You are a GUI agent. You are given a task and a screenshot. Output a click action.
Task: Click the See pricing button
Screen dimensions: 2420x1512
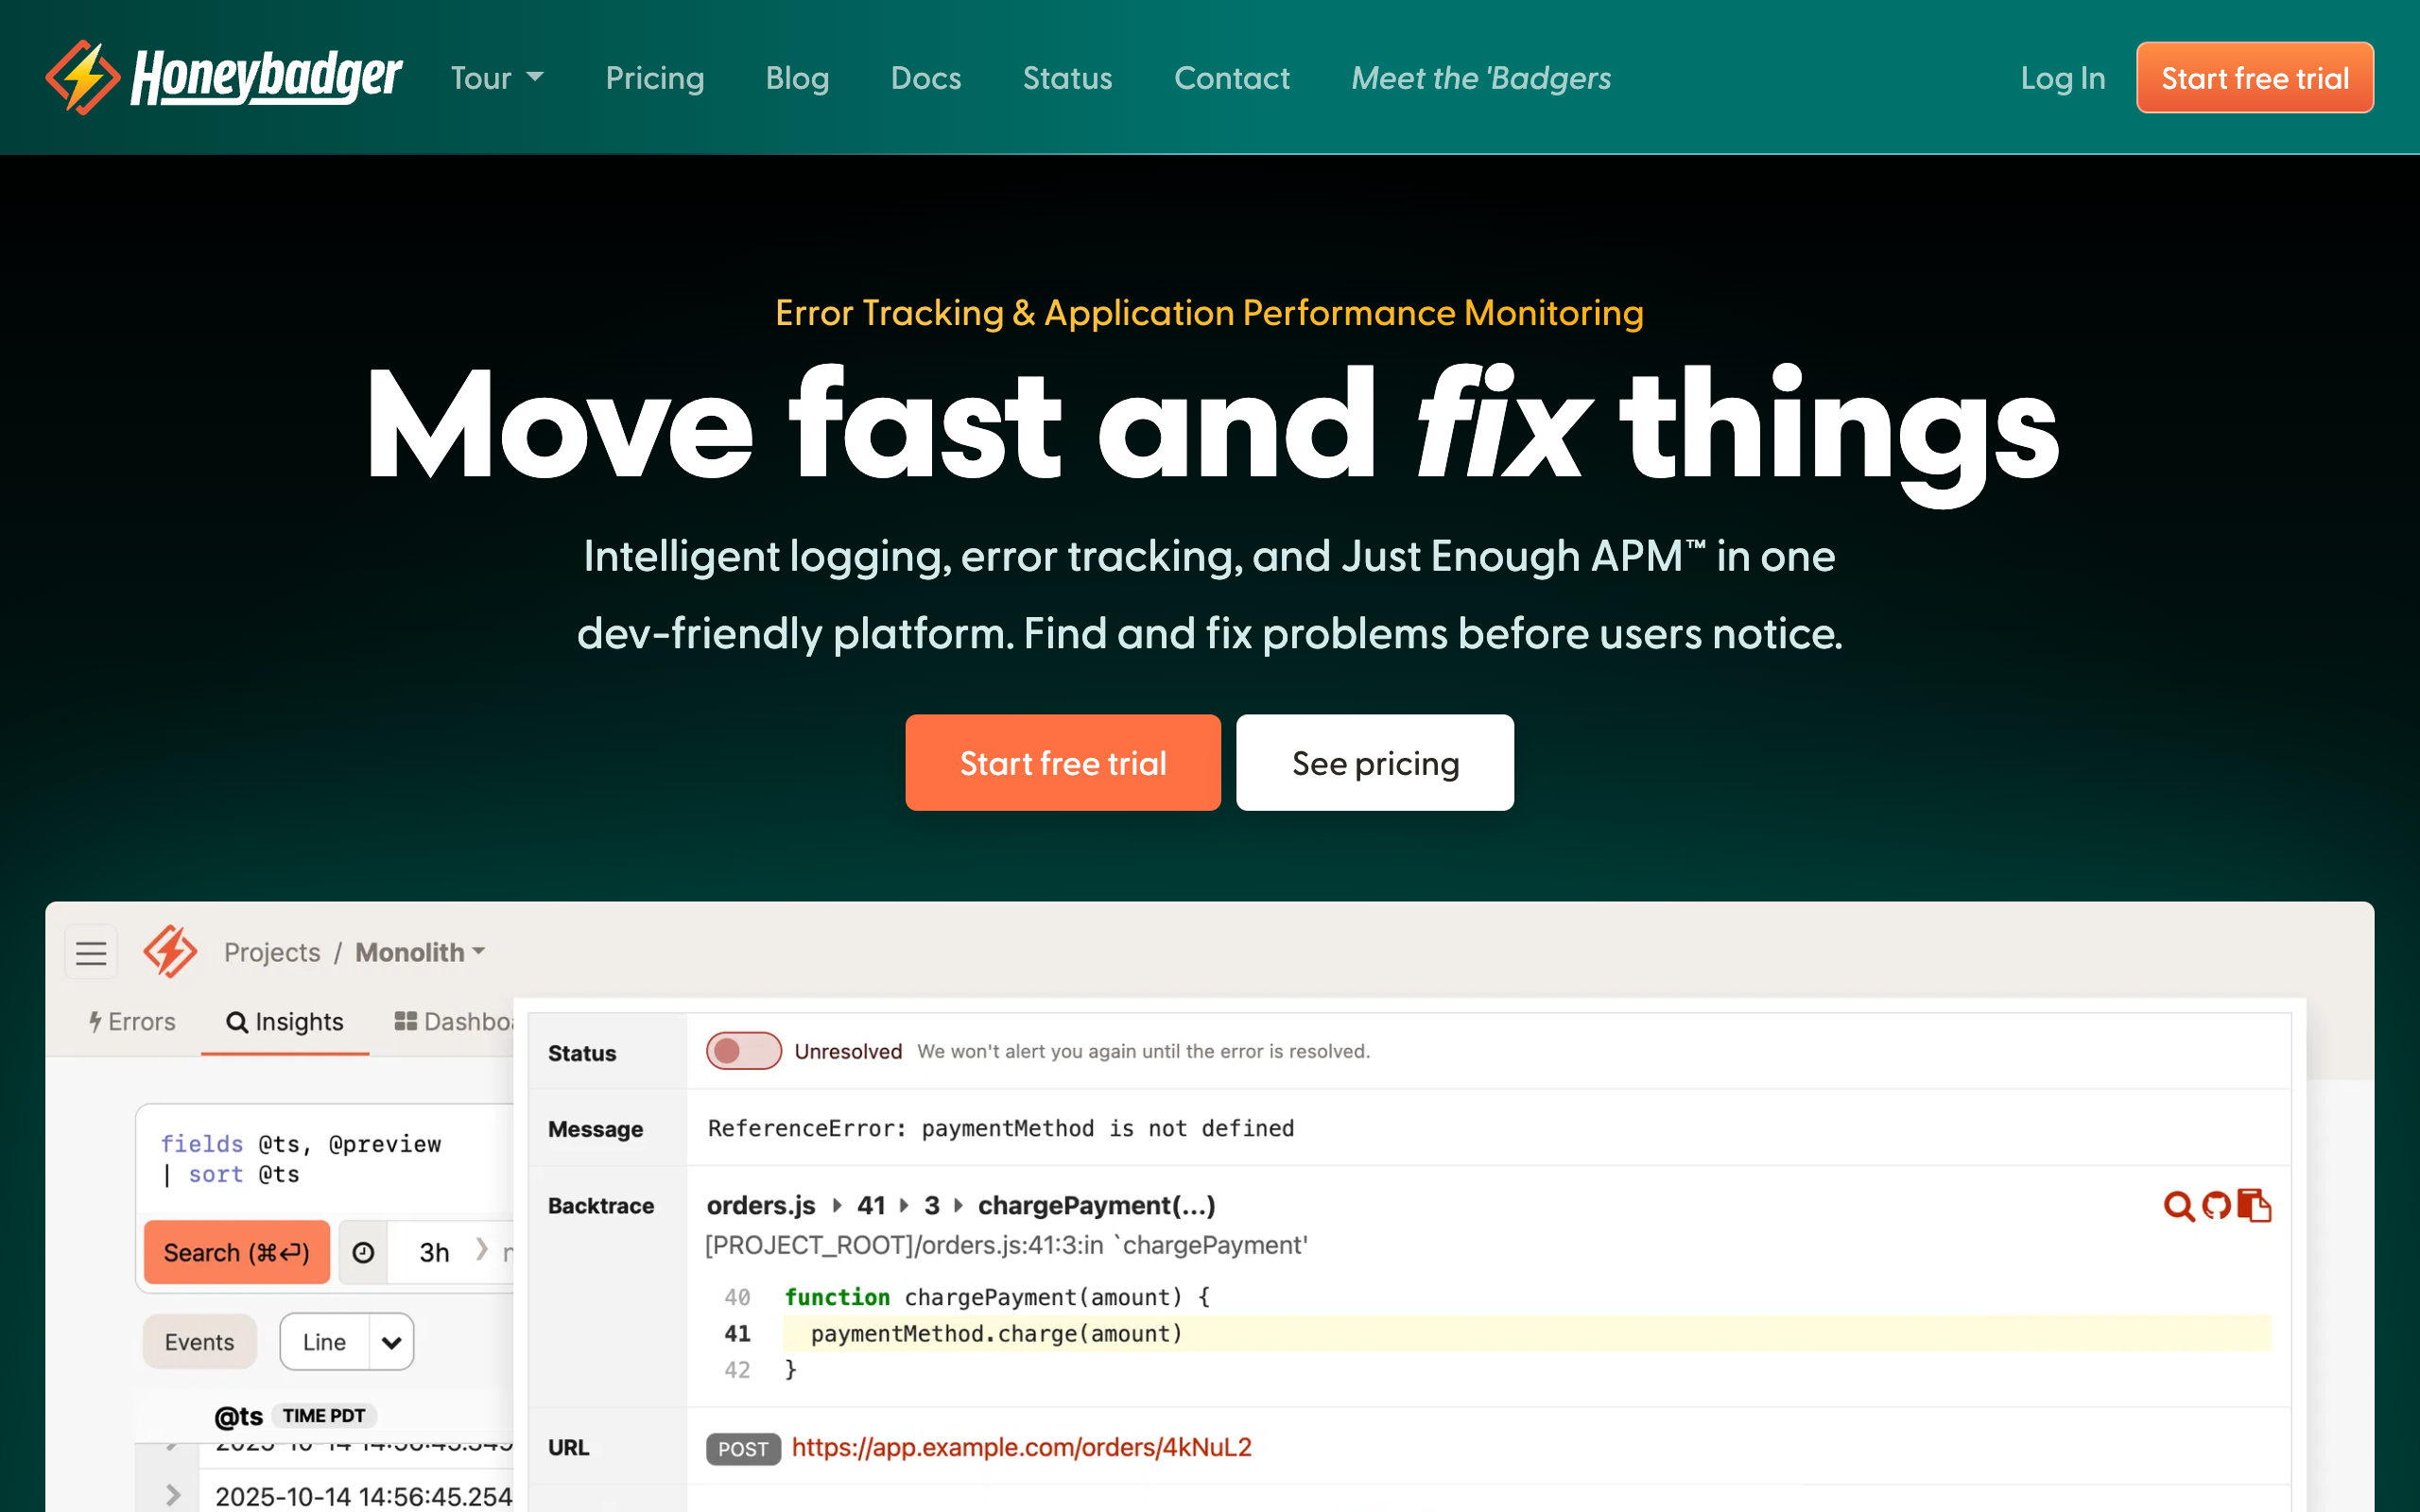[1374, 763]
